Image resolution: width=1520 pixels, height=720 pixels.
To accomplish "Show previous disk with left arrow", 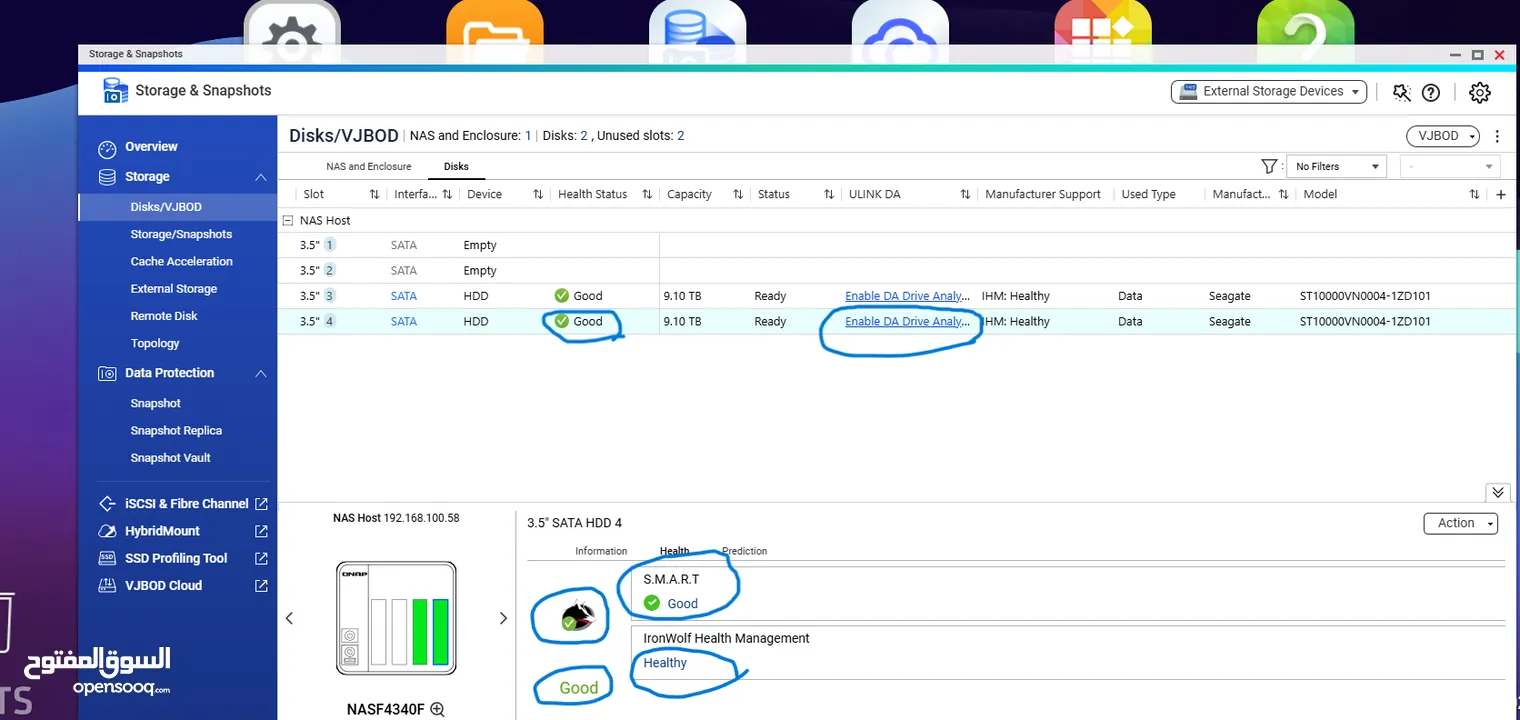I will [290, 618].
